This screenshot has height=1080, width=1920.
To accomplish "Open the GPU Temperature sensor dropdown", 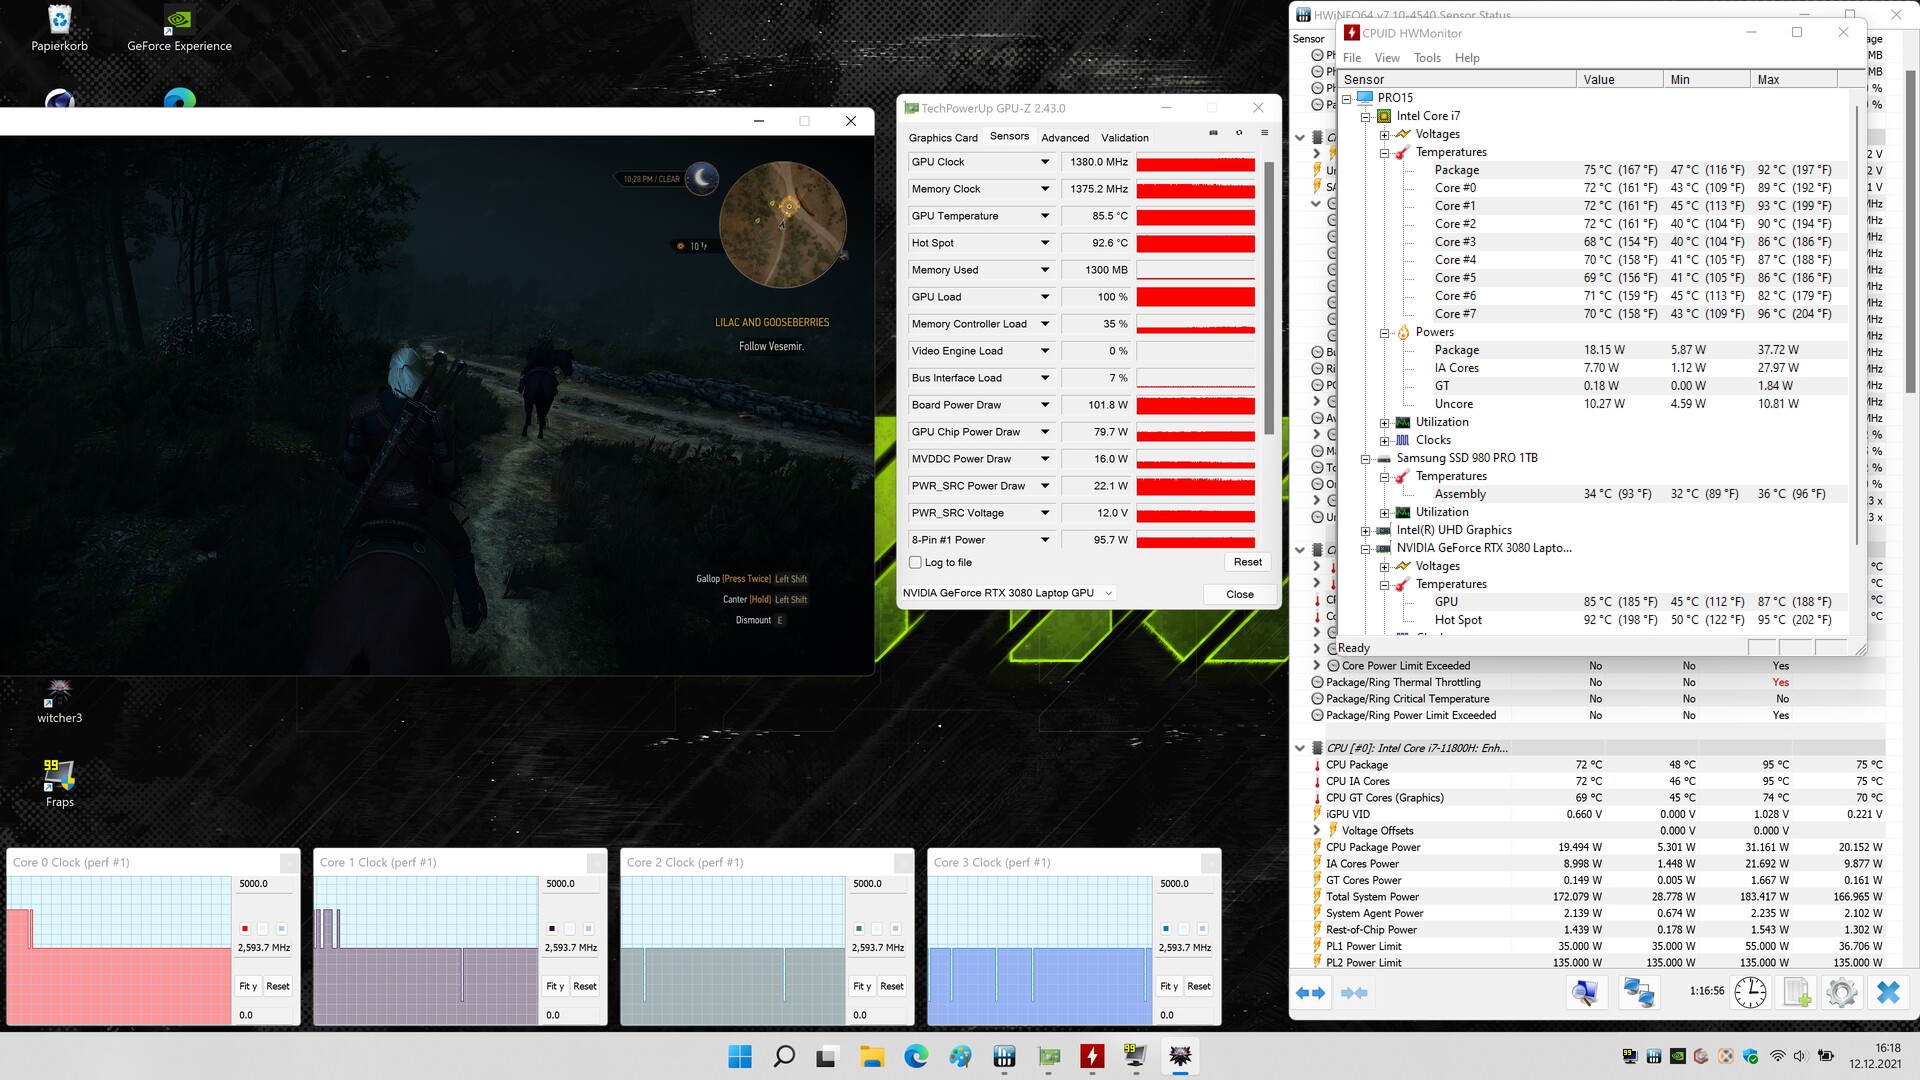I will click(1045, 216).
